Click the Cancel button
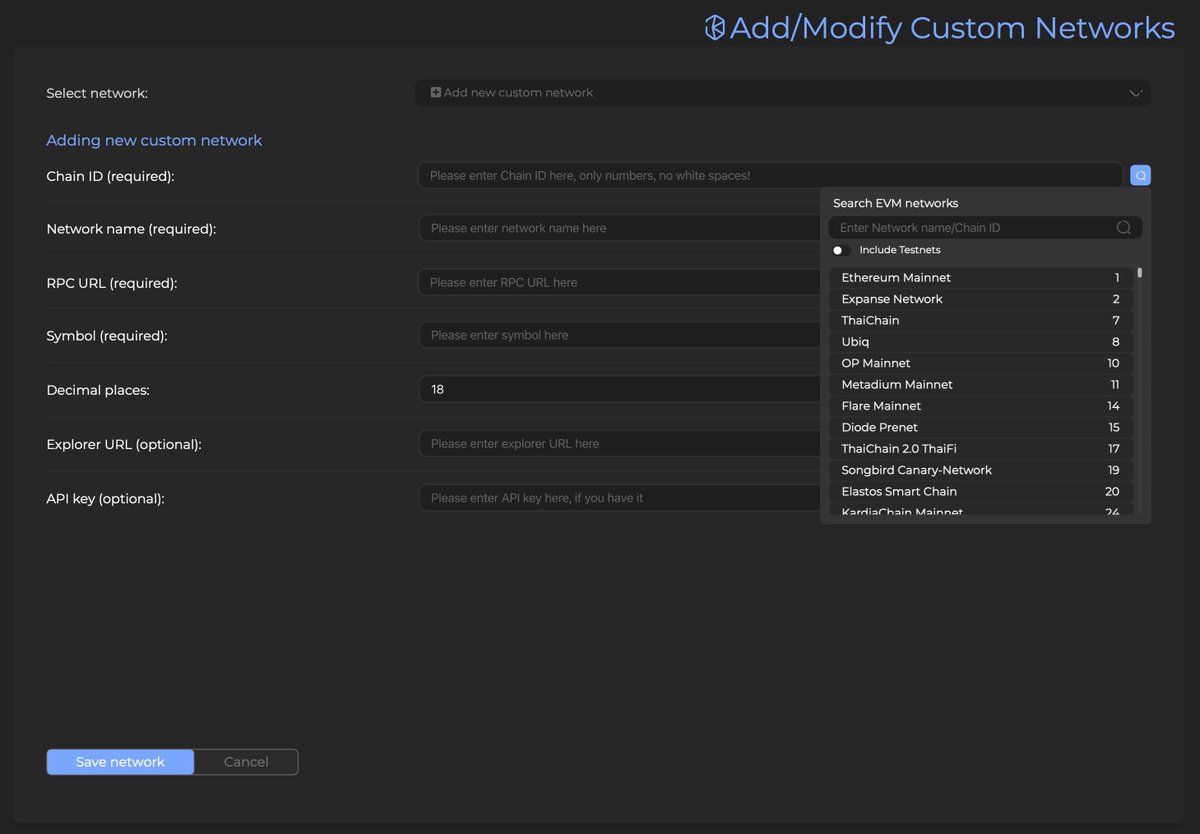The image size is (1200, 834). tap(246, 762)
